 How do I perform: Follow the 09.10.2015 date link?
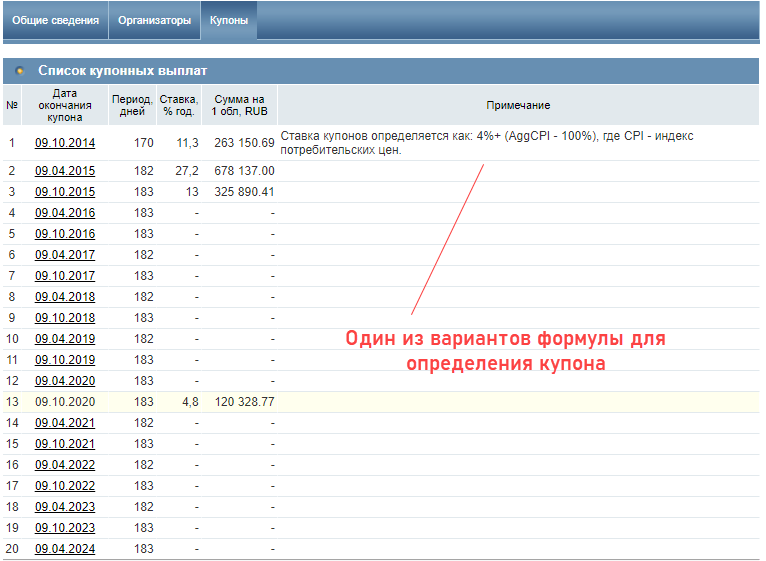(65, 192)
